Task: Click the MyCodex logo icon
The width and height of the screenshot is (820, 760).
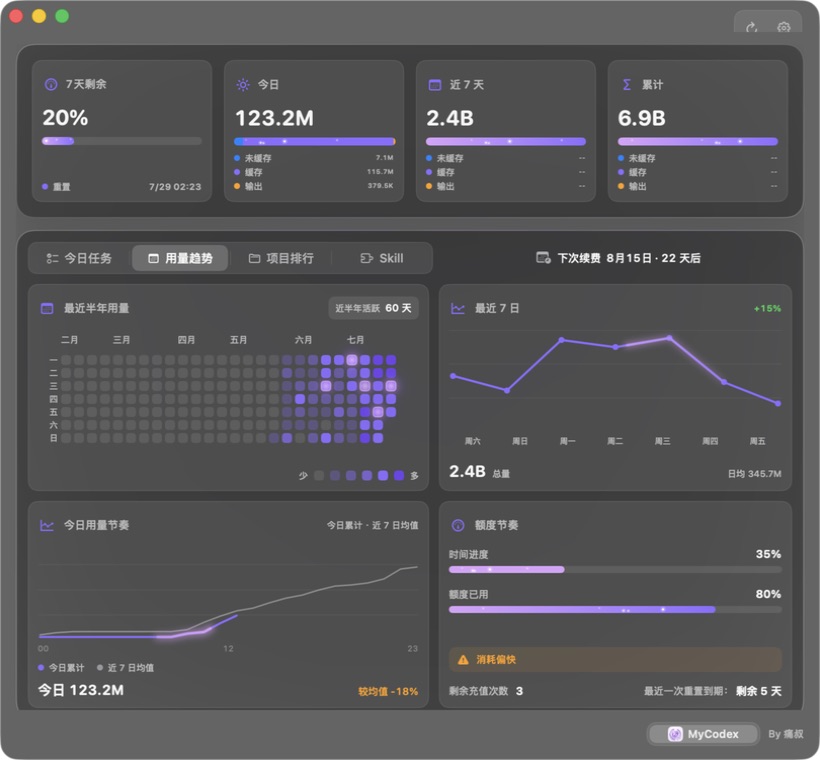Action: (x=675, y=734)
